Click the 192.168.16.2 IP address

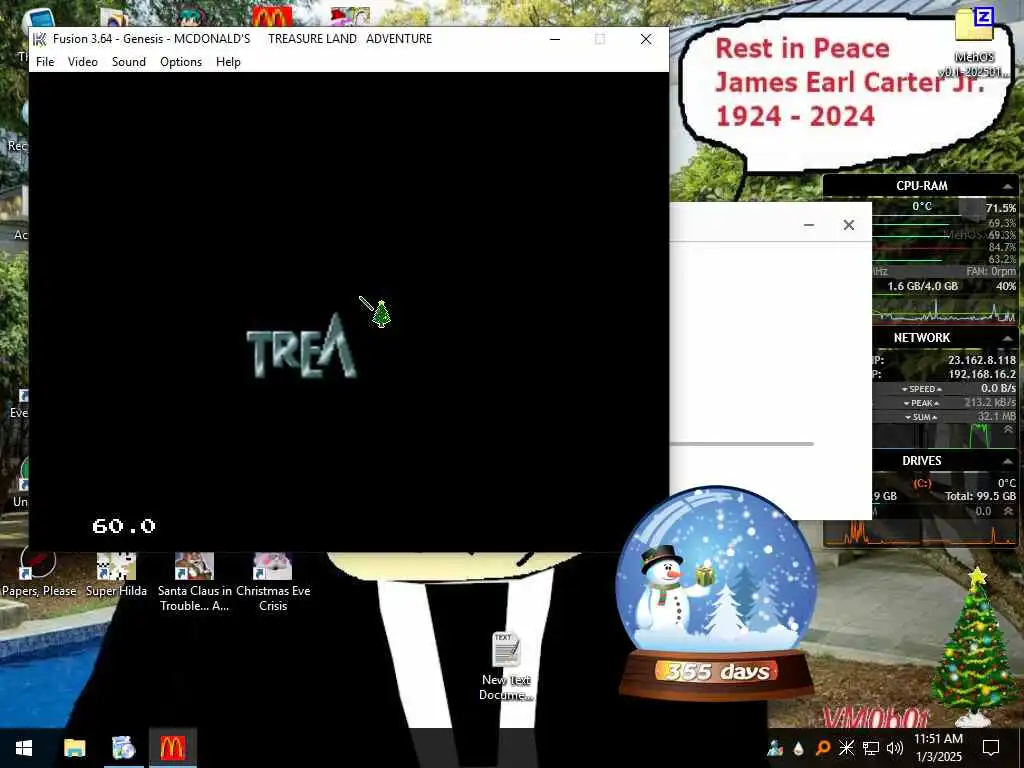[982, 374]
